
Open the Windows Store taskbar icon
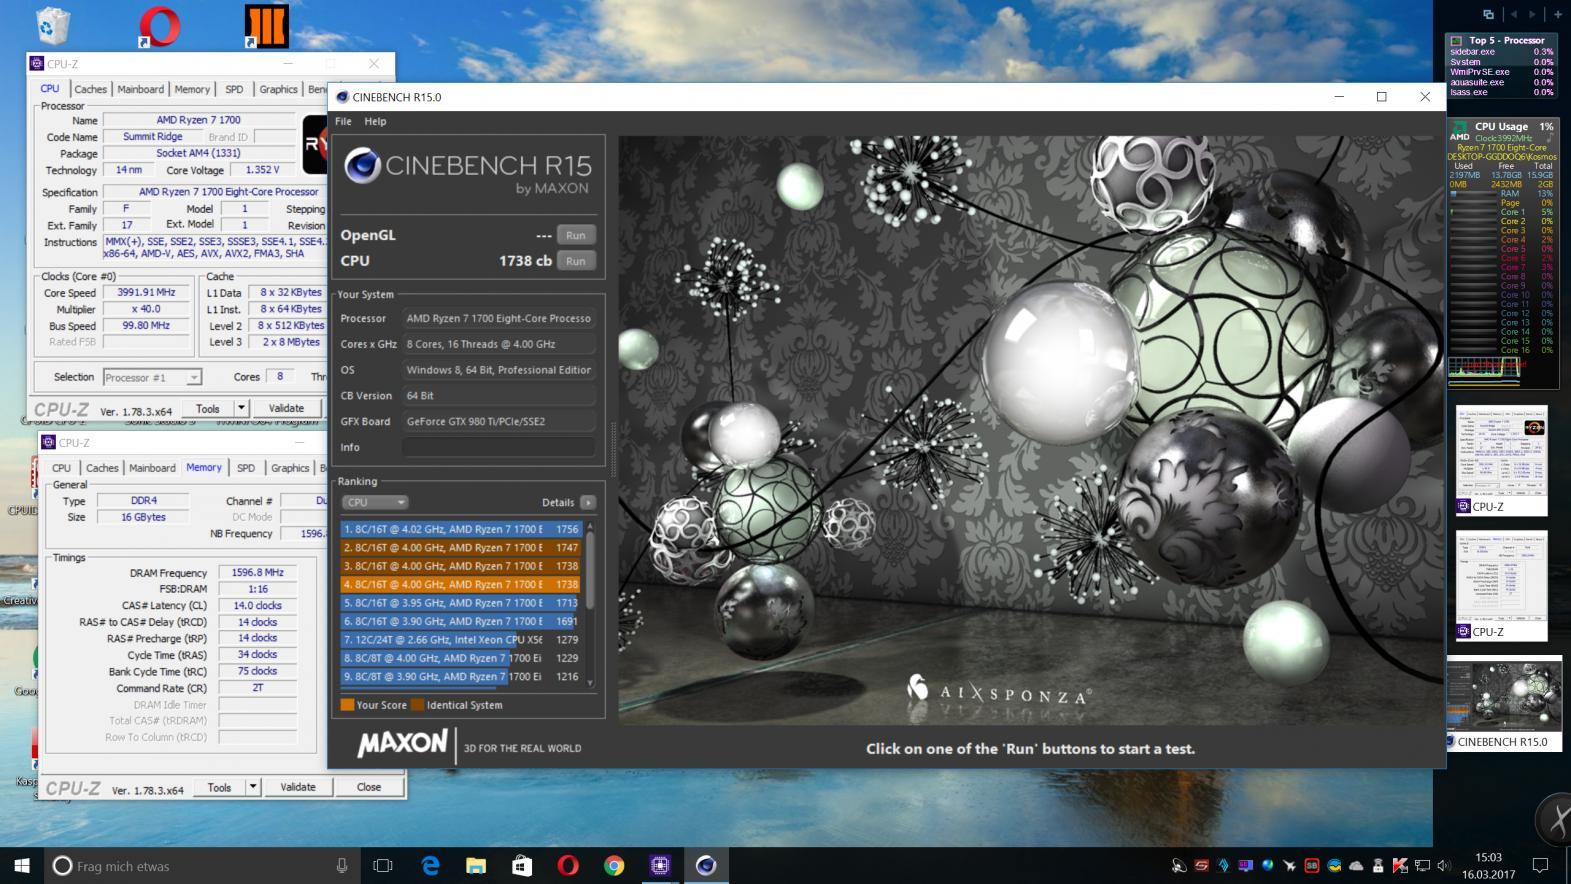(522, 866)
